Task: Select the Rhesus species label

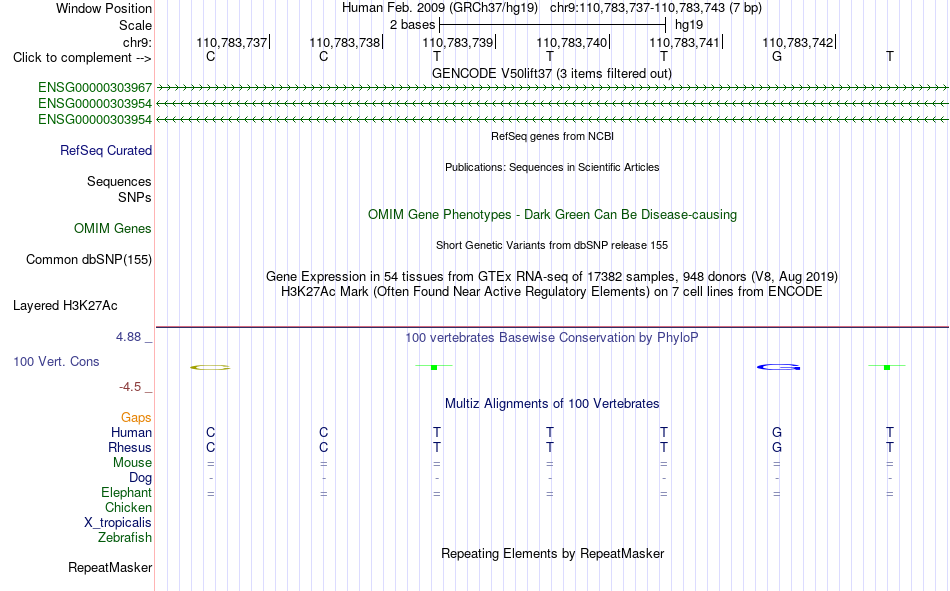Action: click(x=130, y=447)
